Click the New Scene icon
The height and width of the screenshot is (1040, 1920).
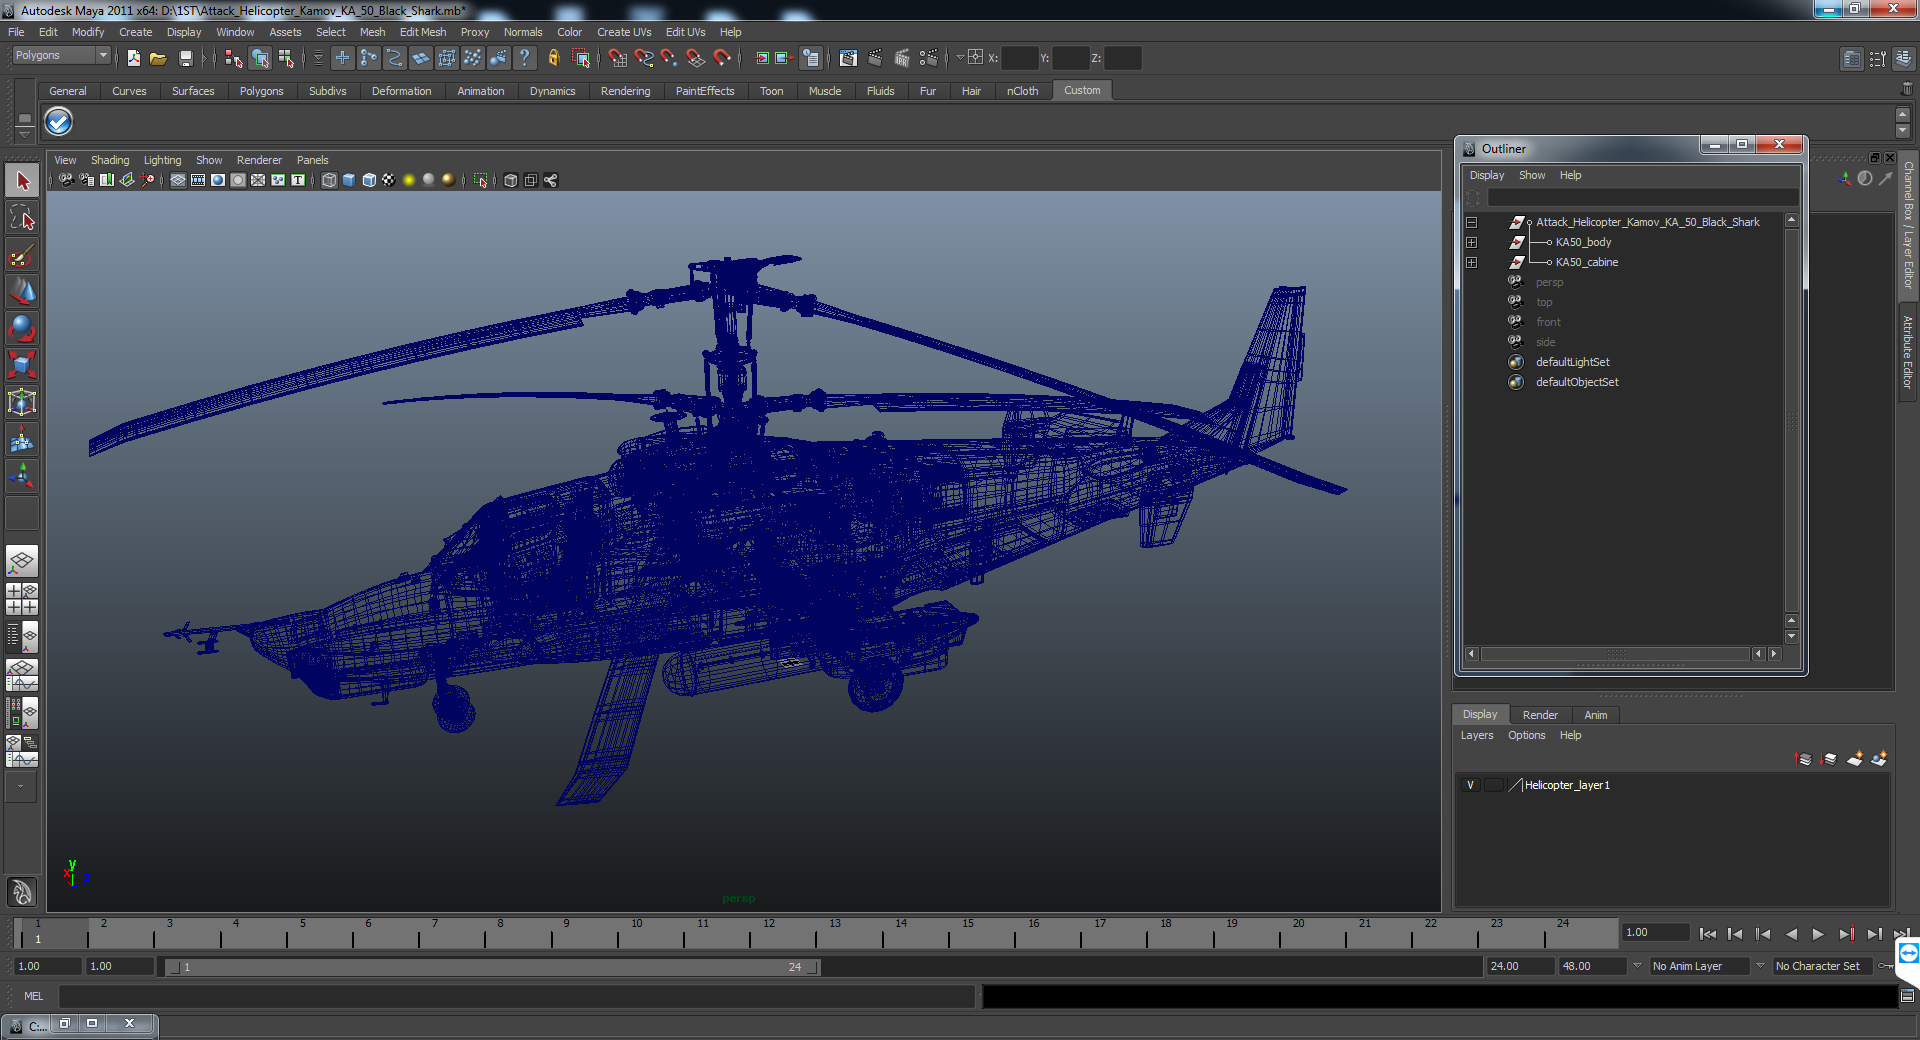click(133, 58)
